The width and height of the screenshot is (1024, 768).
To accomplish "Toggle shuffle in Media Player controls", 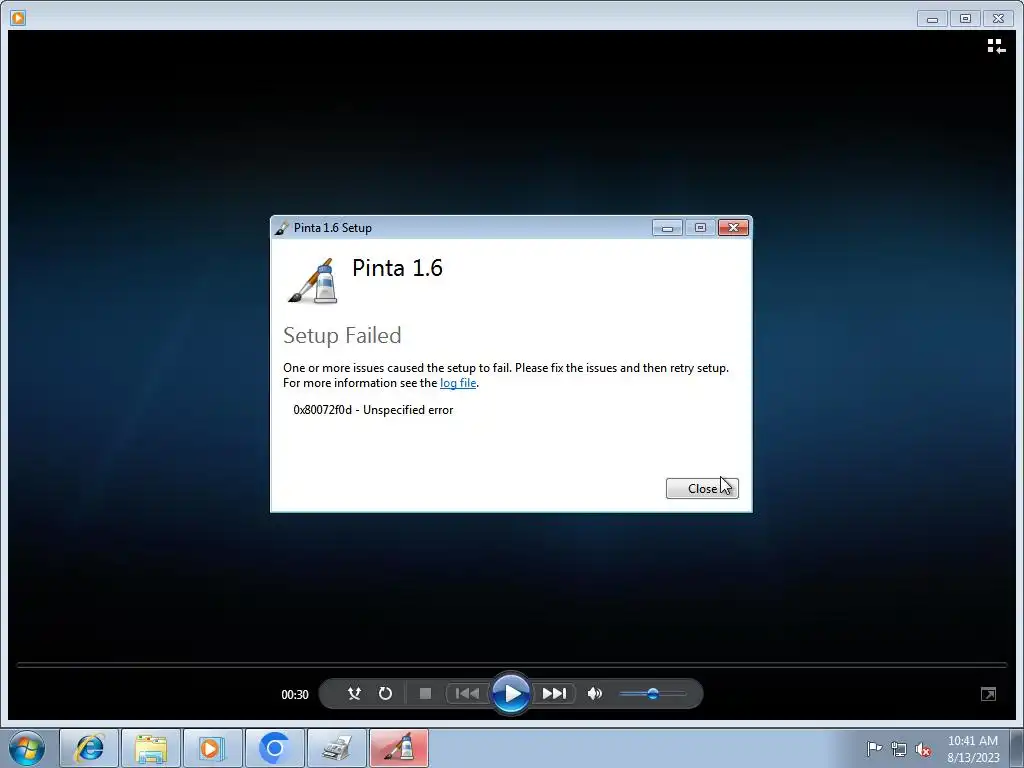I will click(x=354, y=694).
